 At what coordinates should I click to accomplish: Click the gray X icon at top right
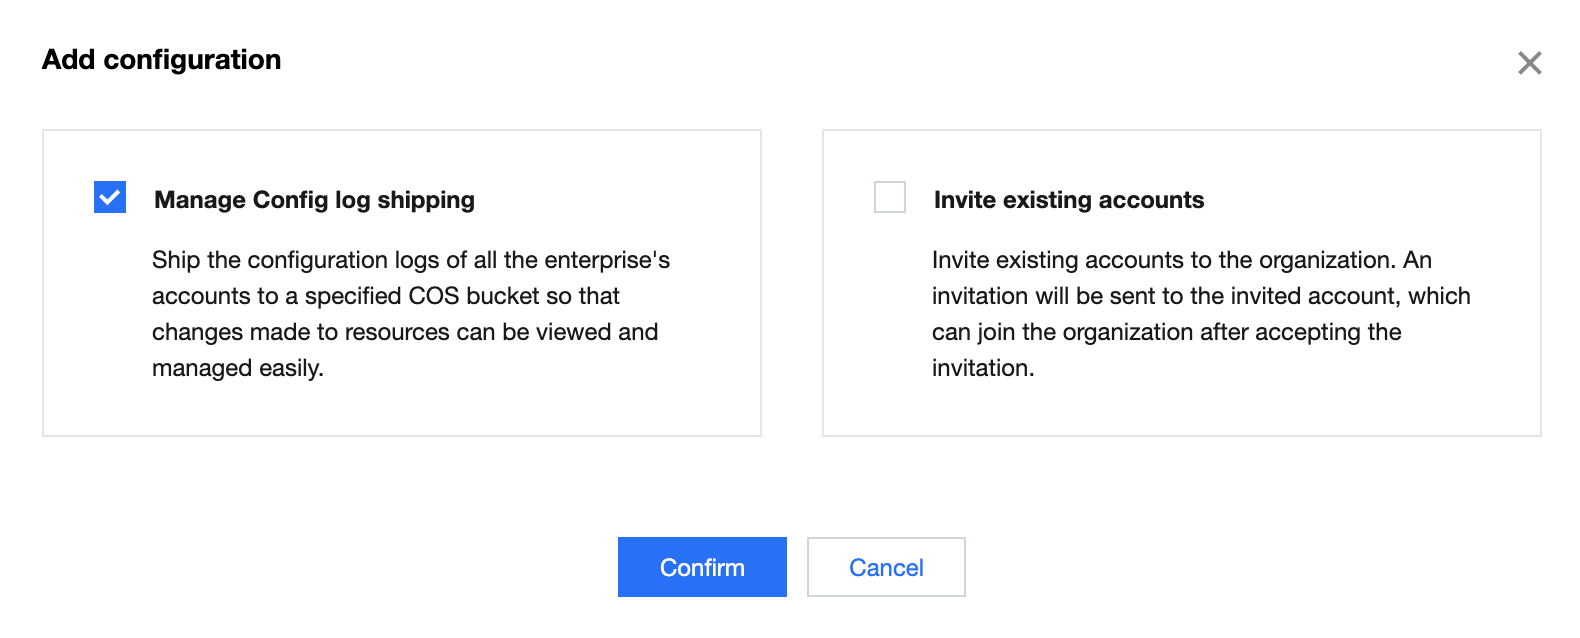coord(1529,63)
